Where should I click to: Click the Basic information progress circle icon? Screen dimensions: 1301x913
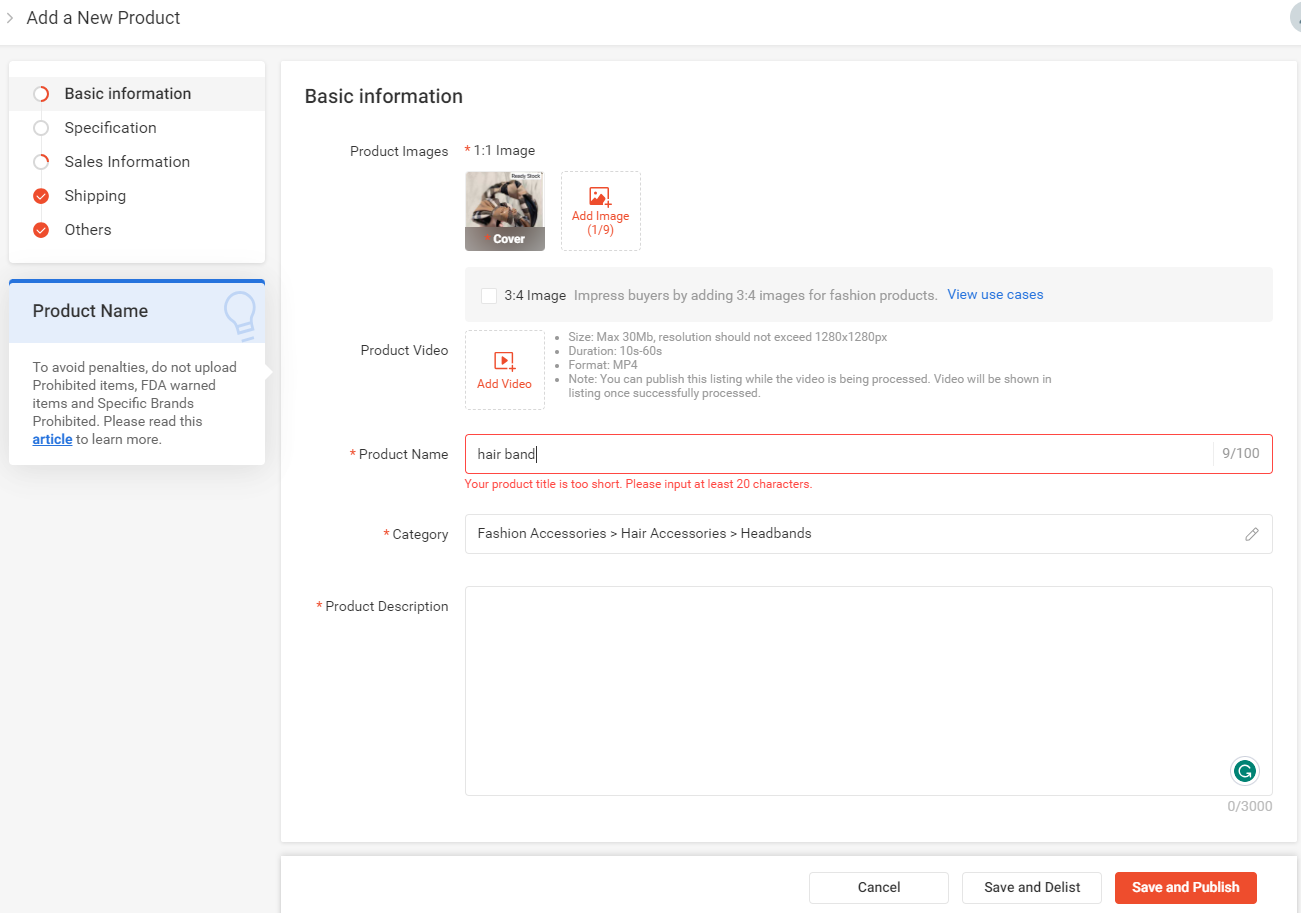[41, 94]
